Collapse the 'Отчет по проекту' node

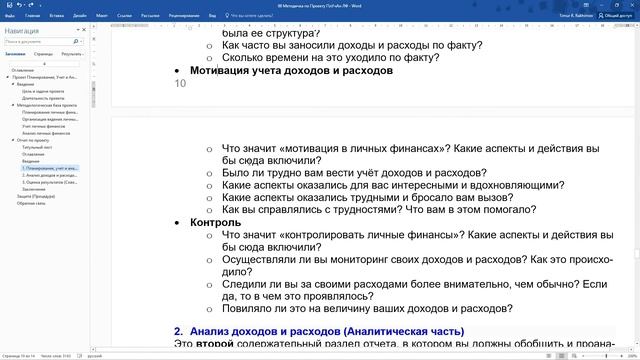13,140
